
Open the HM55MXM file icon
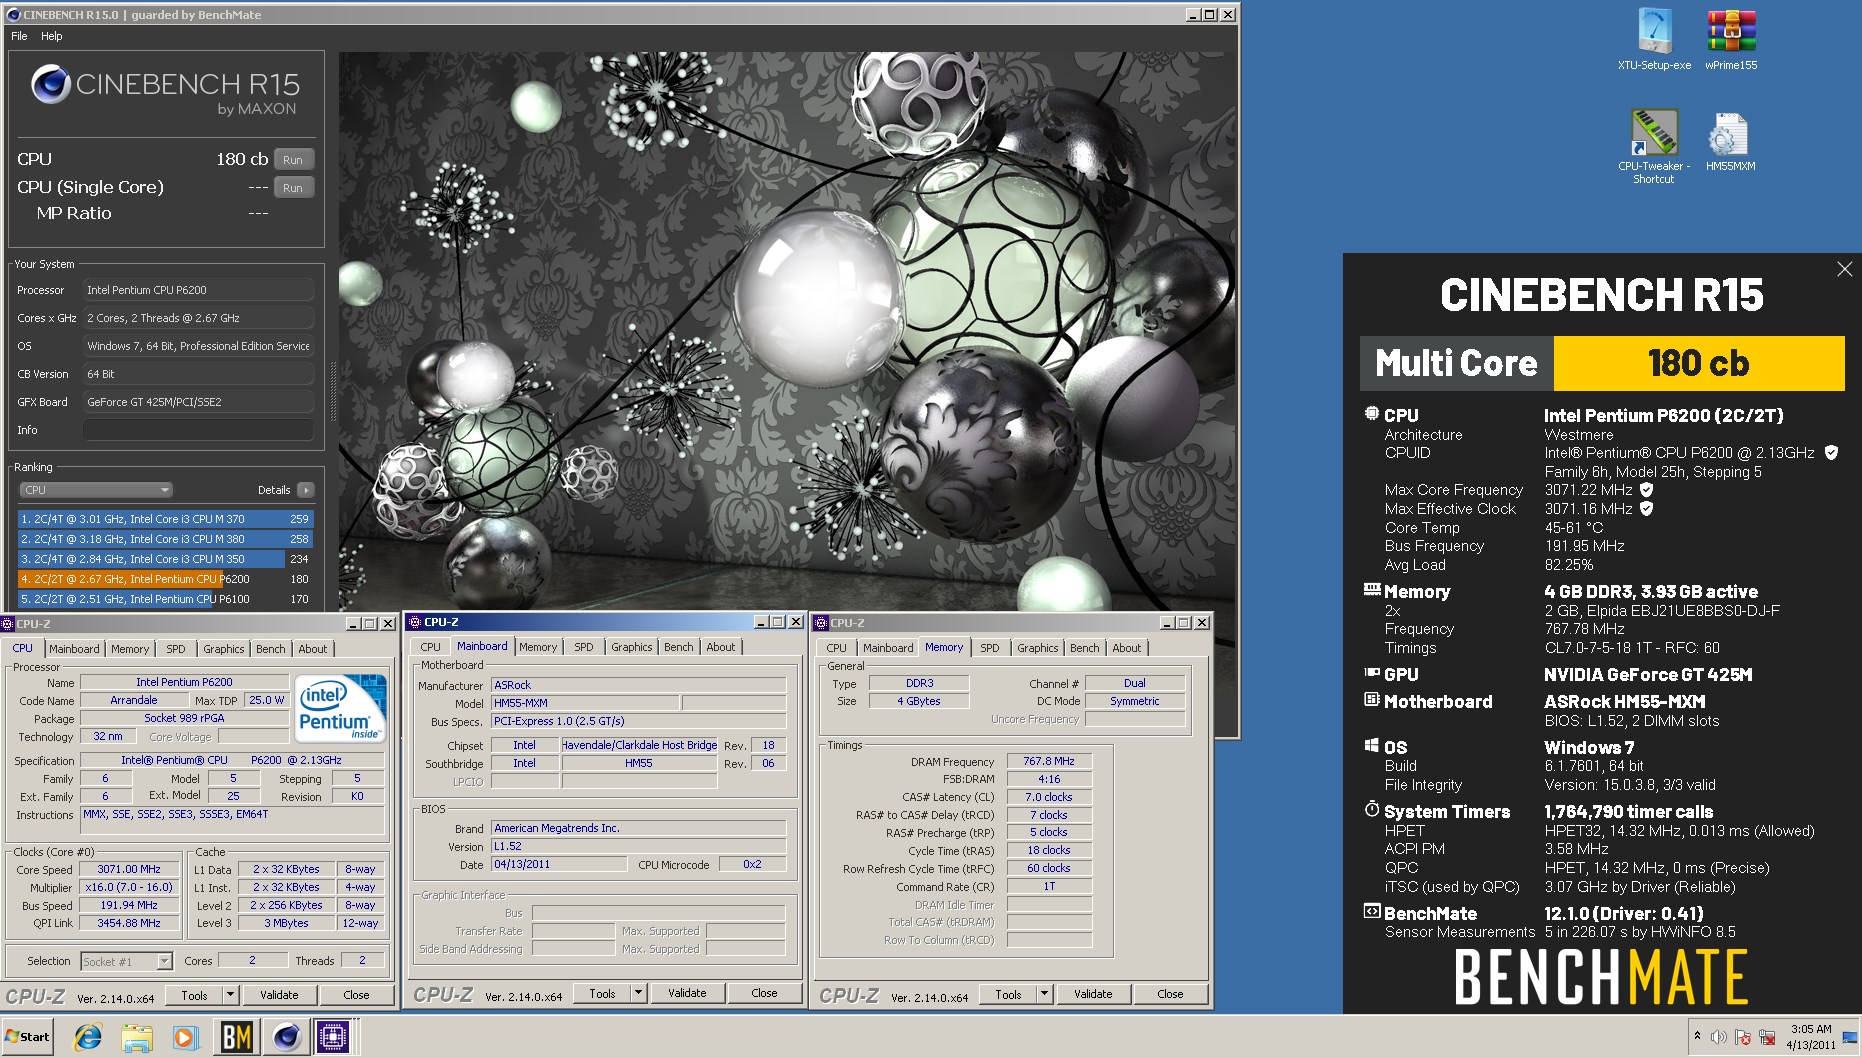1730,134
